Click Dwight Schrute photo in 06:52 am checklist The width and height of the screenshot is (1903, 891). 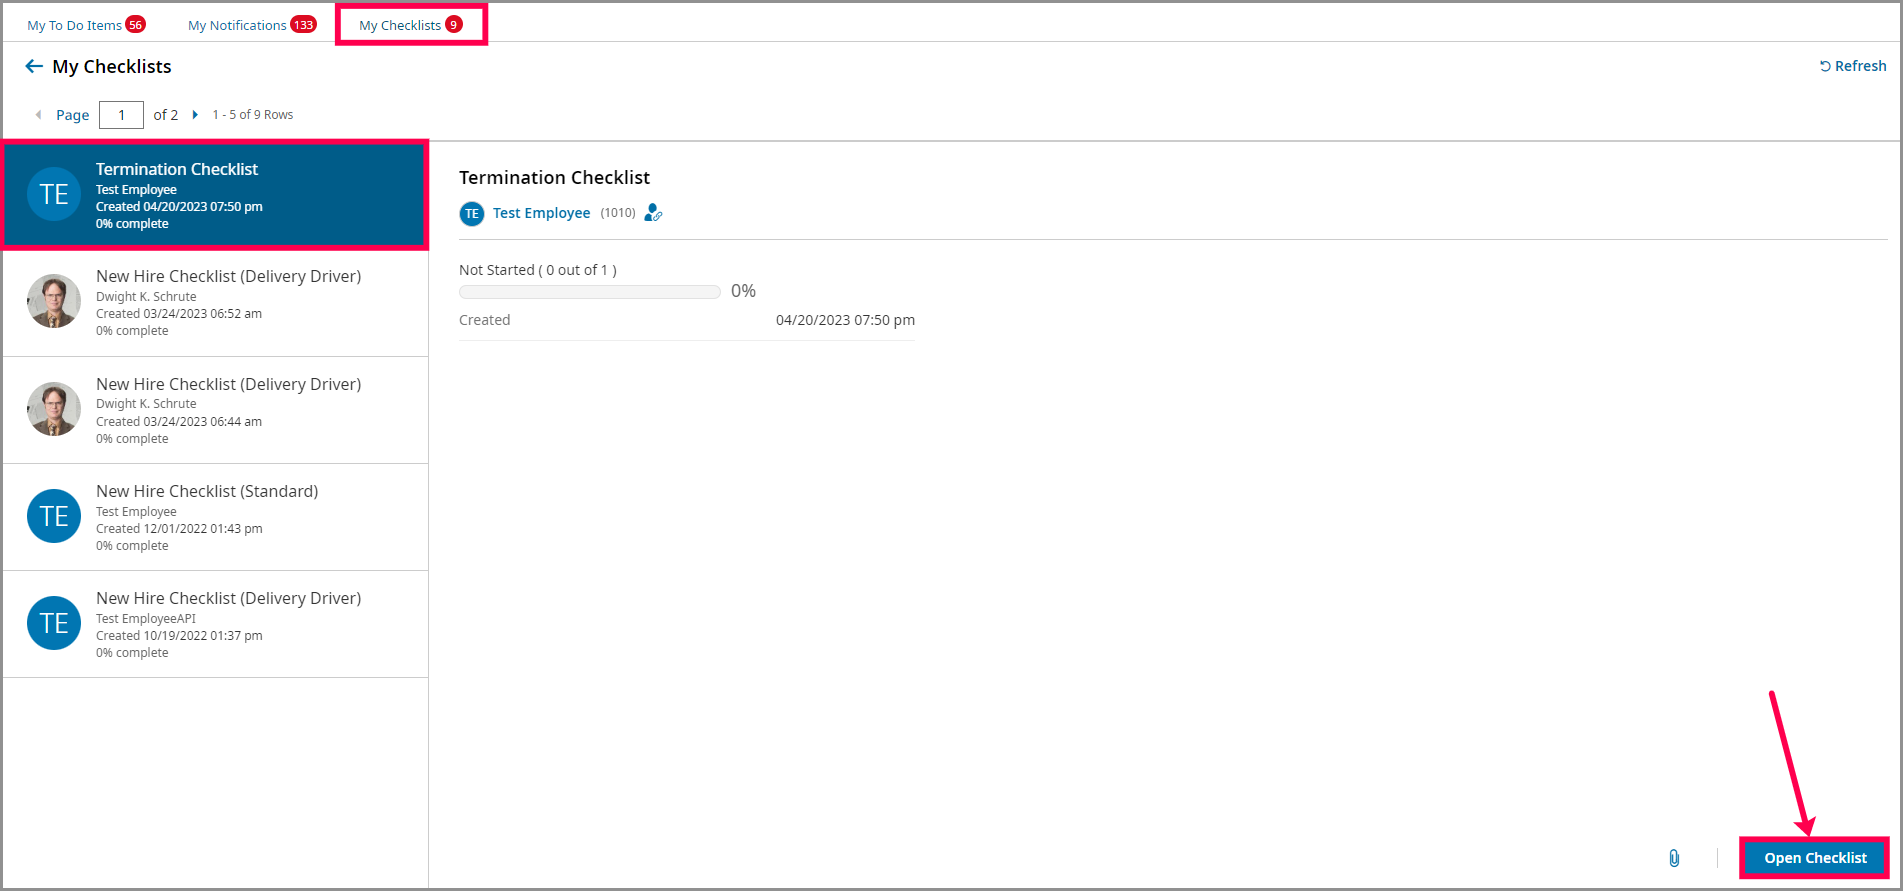[54, 301]
